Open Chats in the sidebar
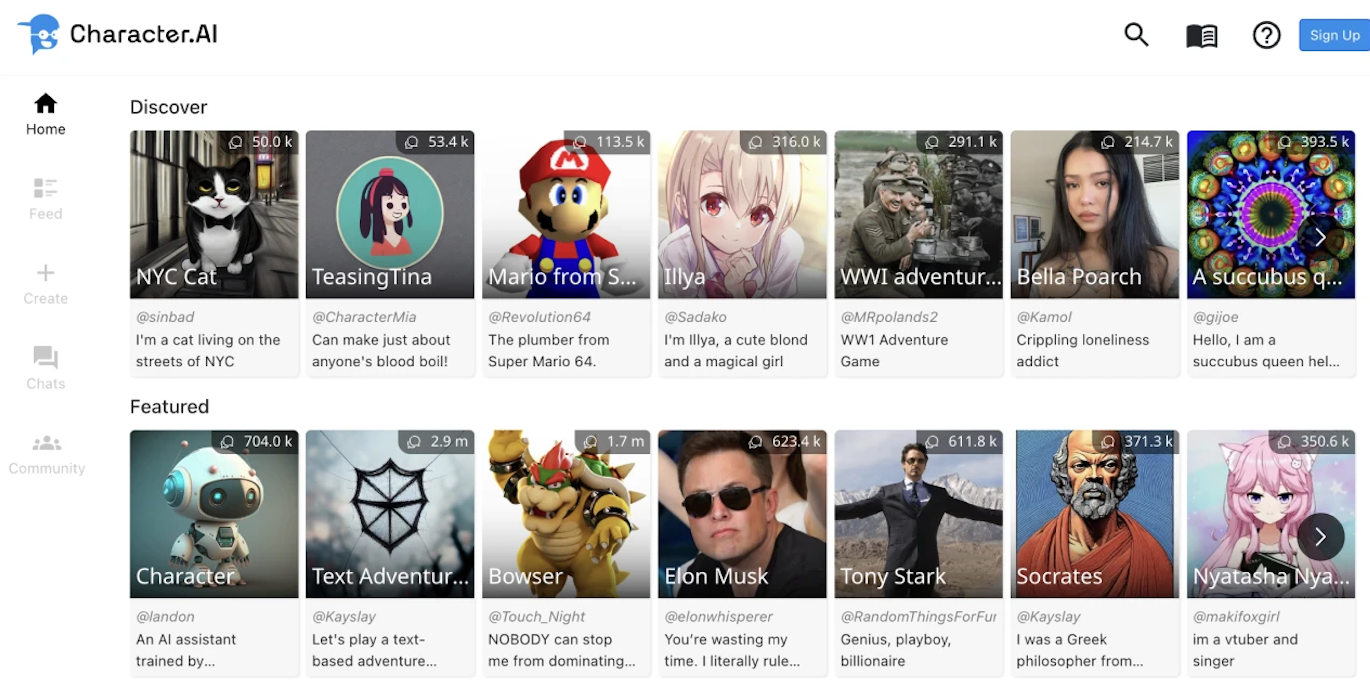This screenshot has width=1370, height=691. pos(46,369)
